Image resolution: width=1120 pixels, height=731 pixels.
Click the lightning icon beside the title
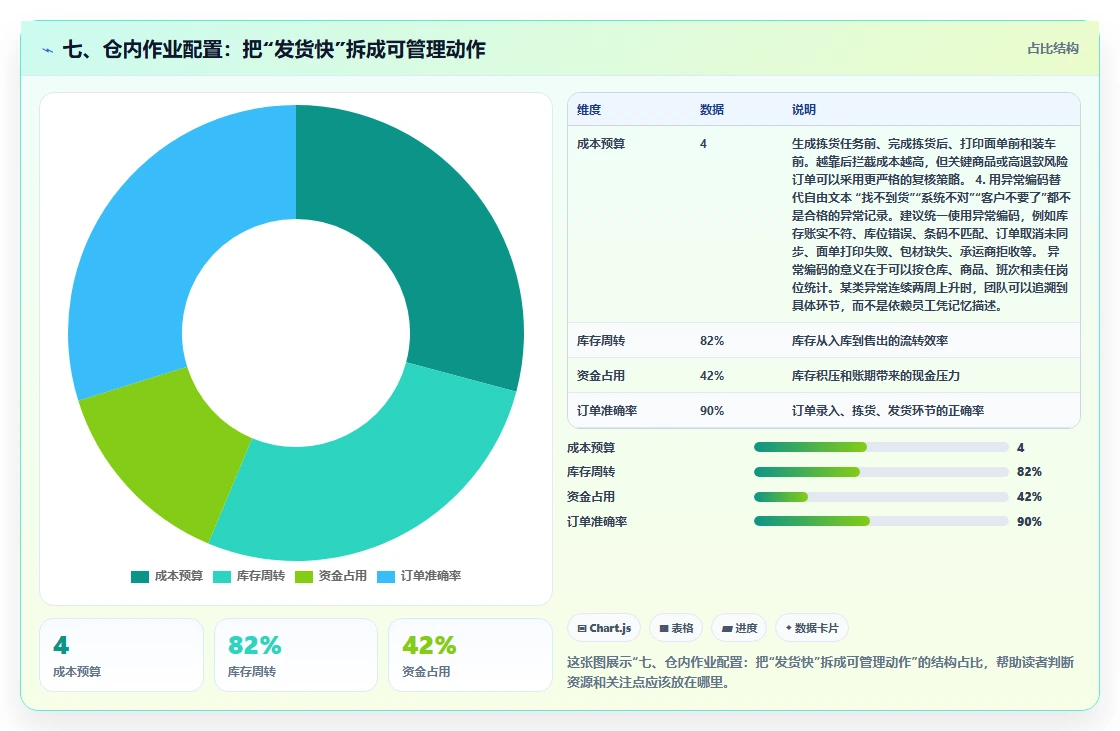[48, 50]
